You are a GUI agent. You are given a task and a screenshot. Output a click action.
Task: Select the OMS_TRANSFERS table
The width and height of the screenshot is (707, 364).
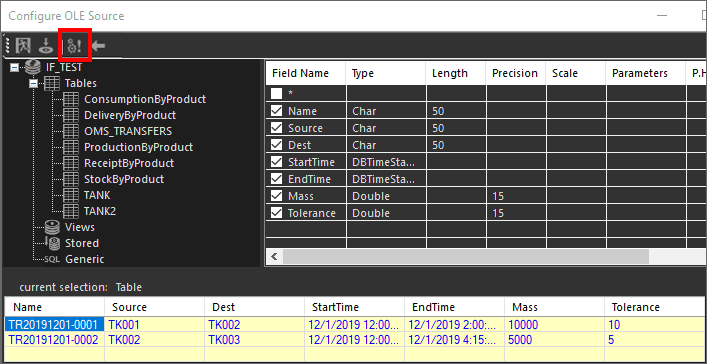128,131
